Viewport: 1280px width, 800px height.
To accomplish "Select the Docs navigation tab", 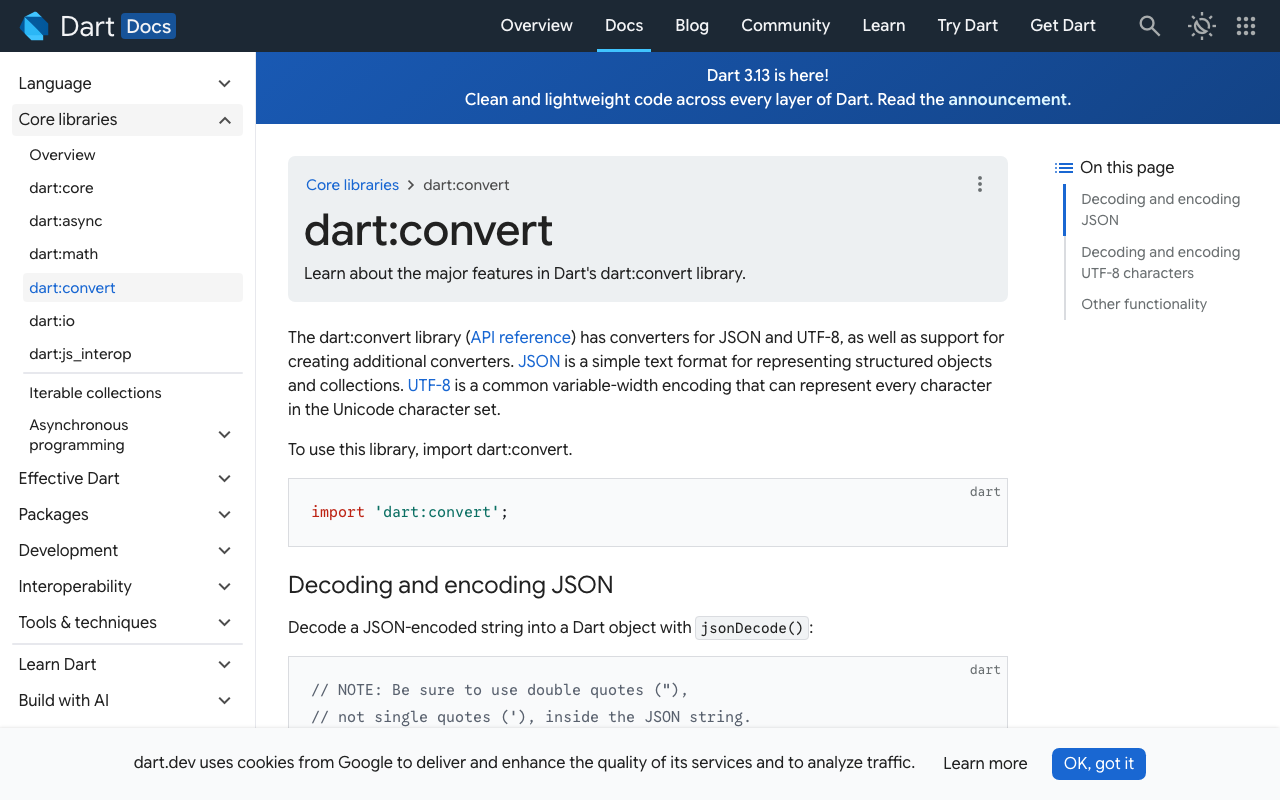I will click(624, 26).
